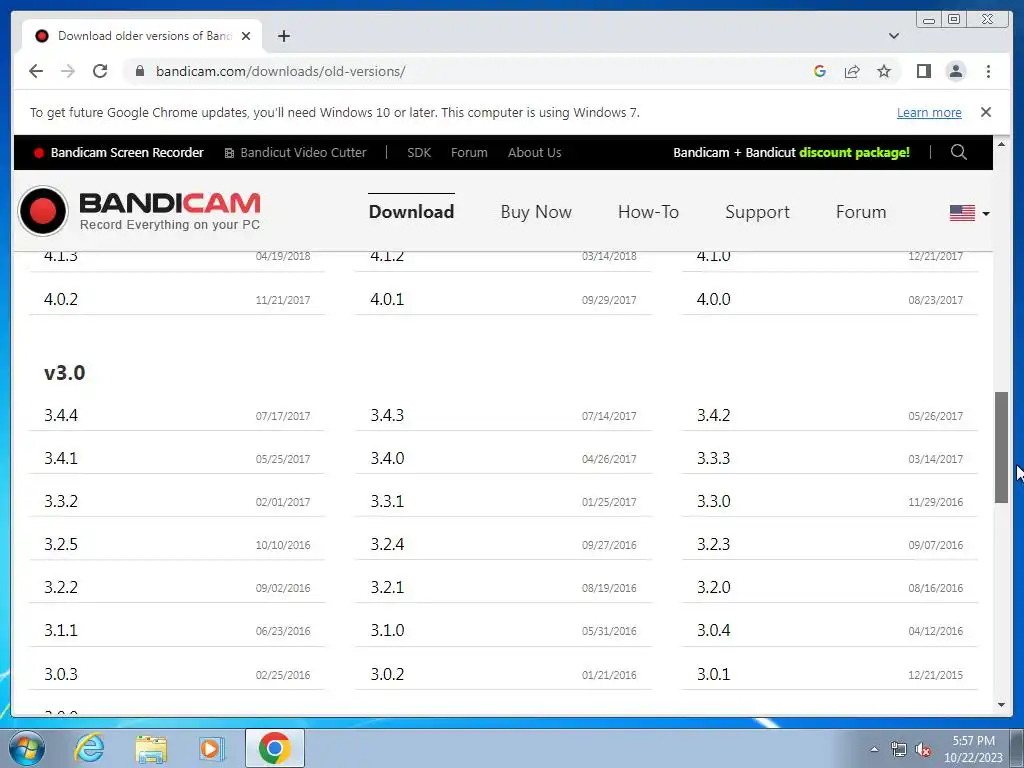Open Windows Start menu
The height and width of the screenshot is (768, 1024).
click(x=27, y=748)
